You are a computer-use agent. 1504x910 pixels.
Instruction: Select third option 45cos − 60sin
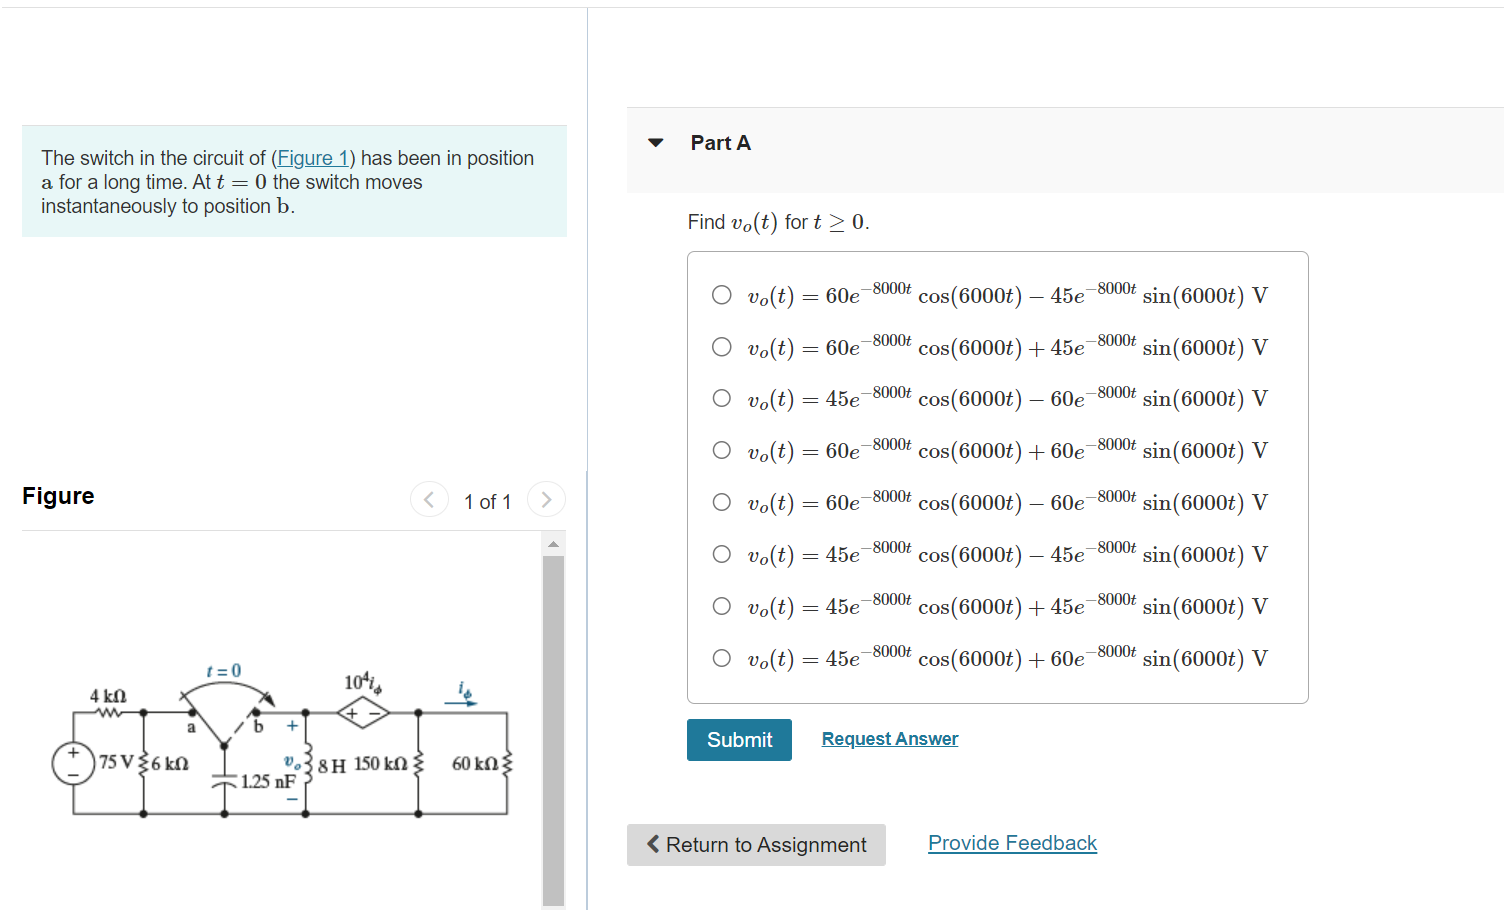(x=721, y=398)
